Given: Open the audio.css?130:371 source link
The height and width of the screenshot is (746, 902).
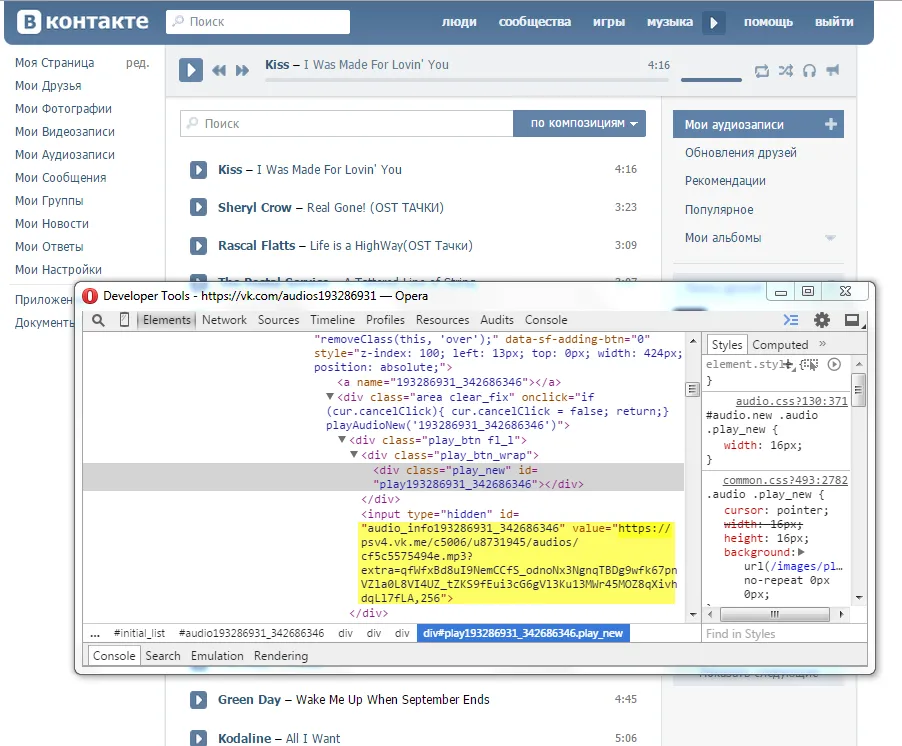Looking at the screenshot, I should 791,401.
